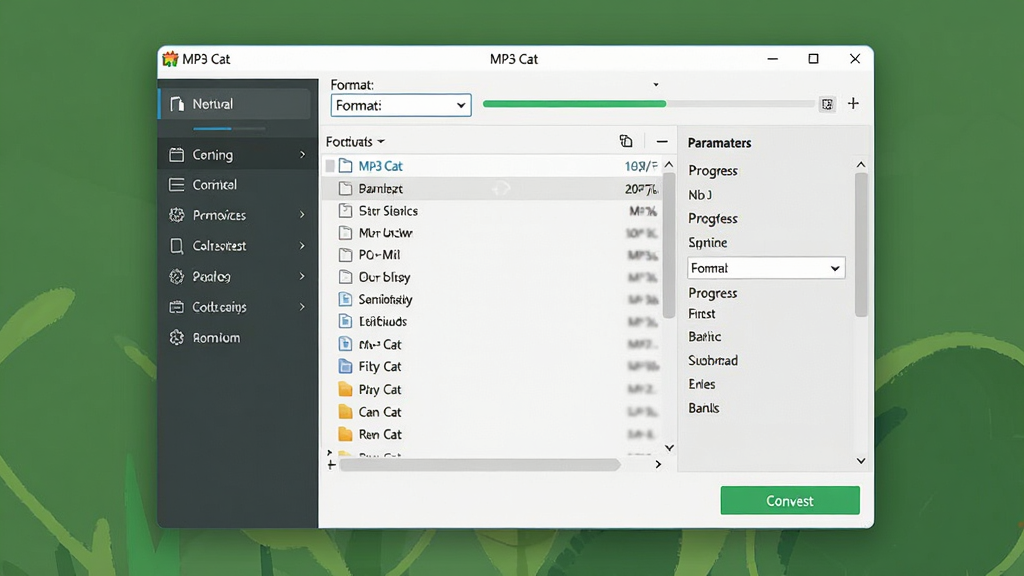Image resolution: width=1024 pixels, height=576 pixels.
Task: Select the Mur Ucuw file row
Action: coord(492,232)
